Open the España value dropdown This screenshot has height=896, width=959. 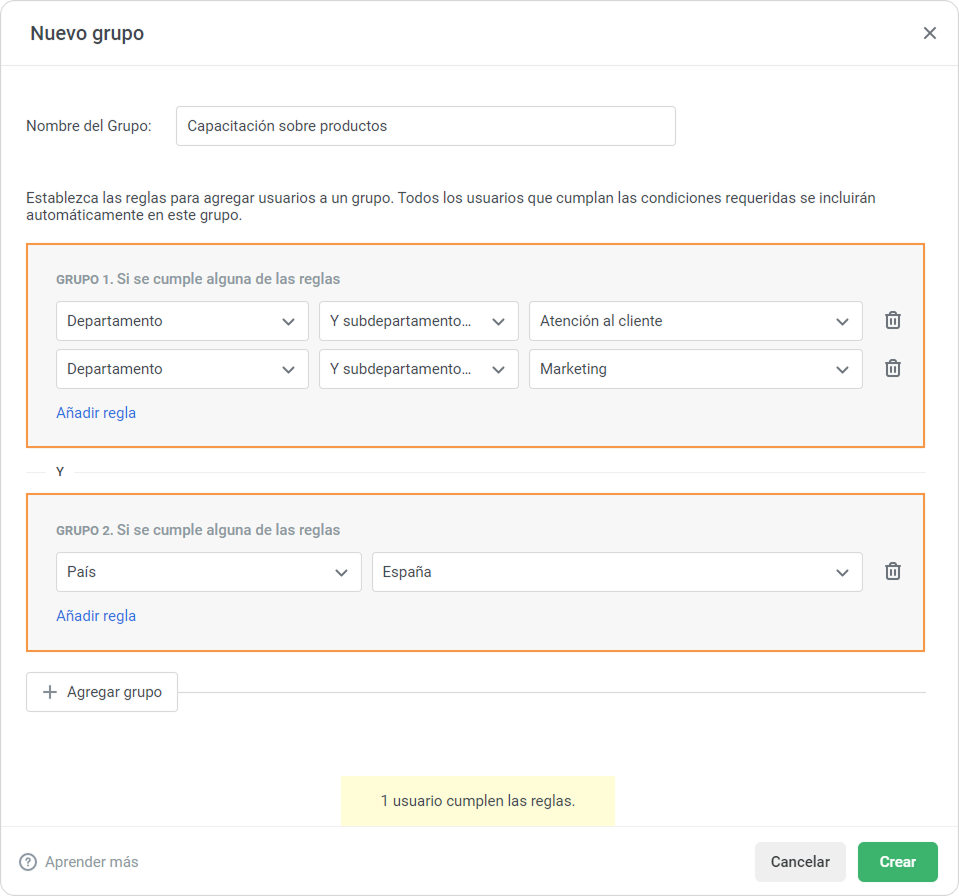pos(616,572)
